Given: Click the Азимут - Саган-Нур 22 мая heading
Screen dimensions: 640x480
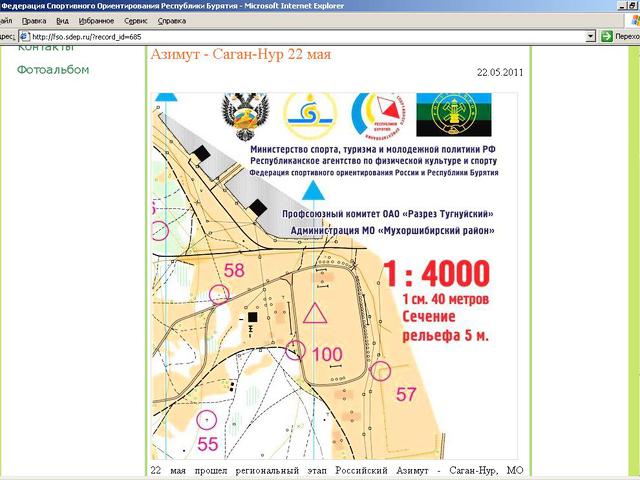Looking at the screenshot, I should point(240,54).
